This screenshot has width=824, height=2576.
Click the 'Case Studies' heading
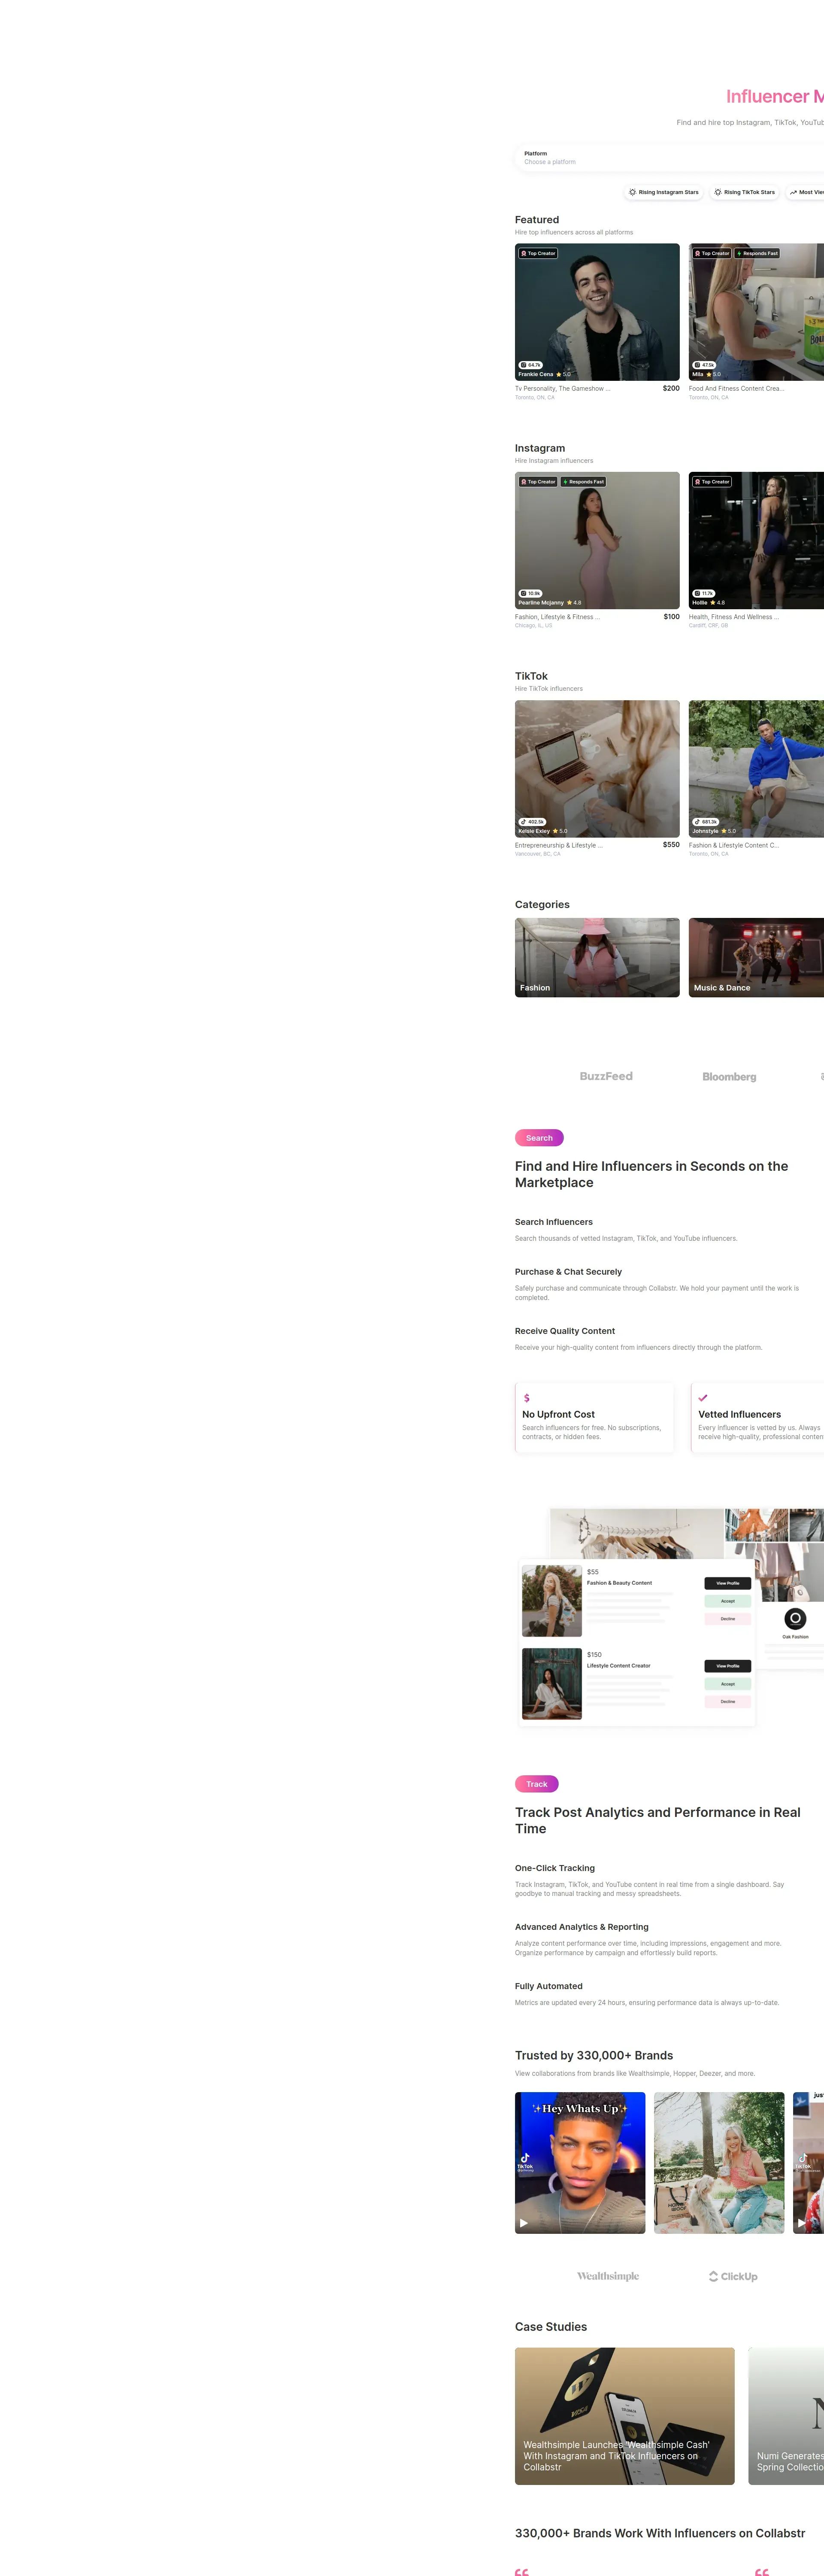pos(551,2327)
